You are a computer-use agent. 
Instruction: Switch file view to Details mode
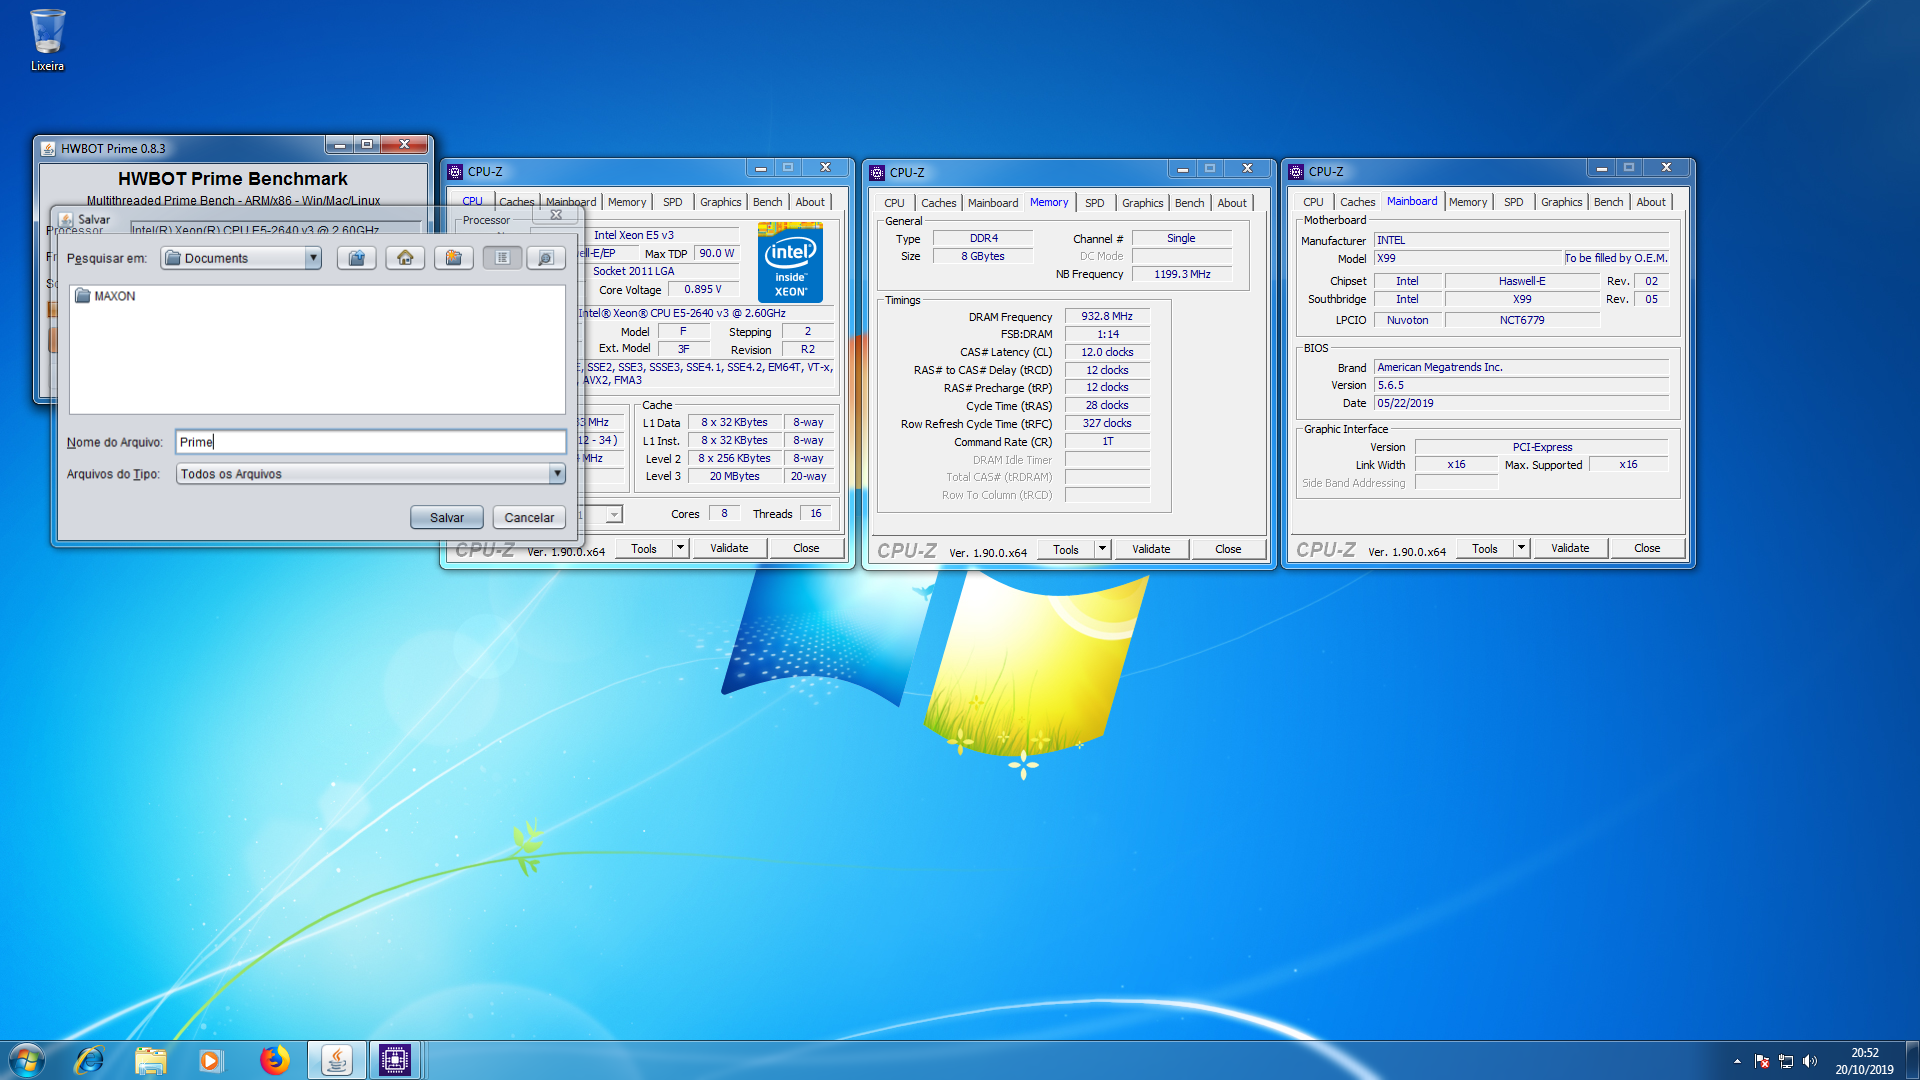546,258
